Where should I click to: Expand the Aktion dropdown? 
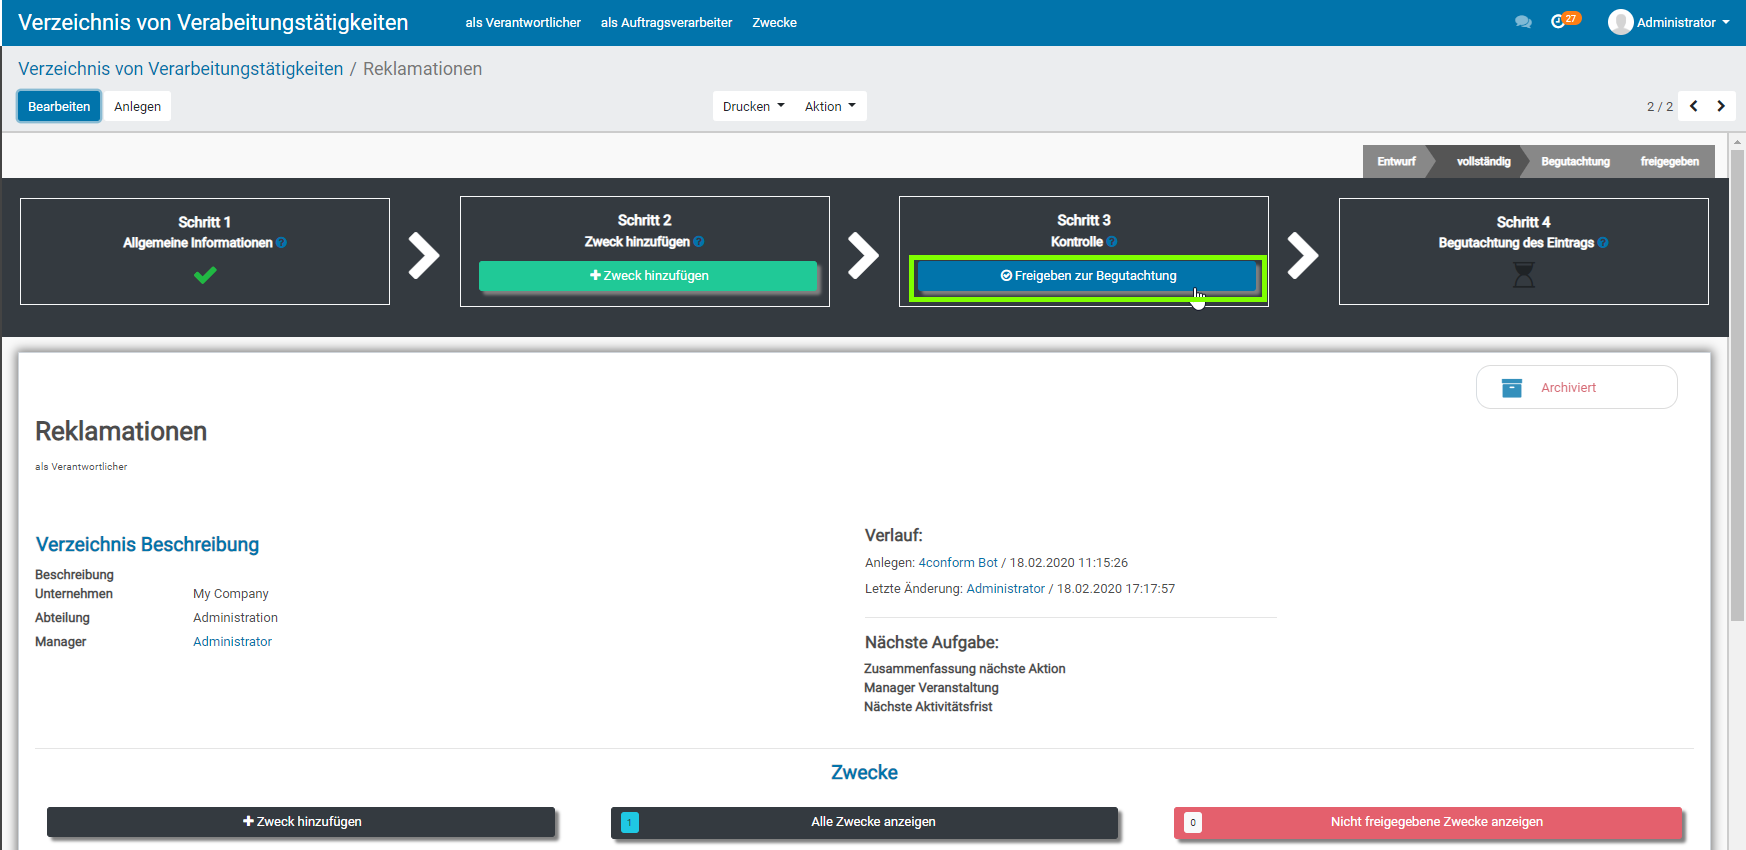[830, 106]
